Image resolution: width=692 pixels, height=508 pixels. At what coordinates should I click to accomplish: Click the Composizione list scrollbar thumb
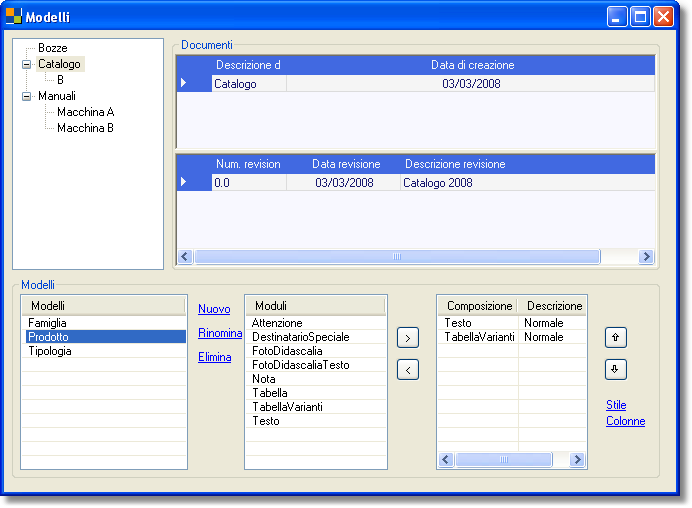pyautogui.click(x=504, y=459)
